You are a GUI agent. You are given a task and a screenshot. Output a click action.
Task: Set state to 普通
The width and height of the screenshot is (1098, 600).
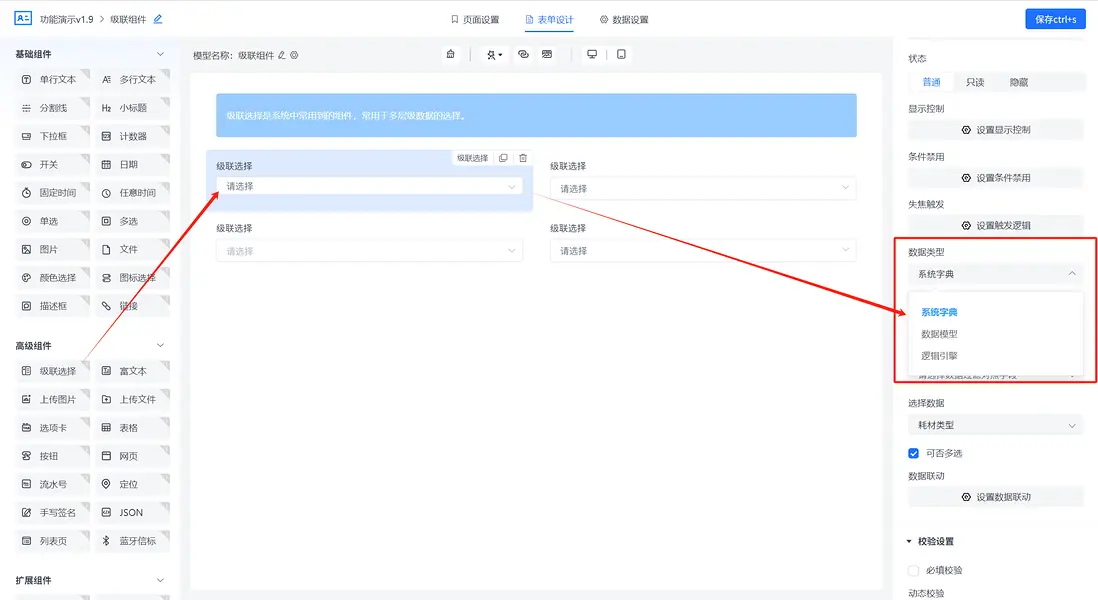point(931,82)
